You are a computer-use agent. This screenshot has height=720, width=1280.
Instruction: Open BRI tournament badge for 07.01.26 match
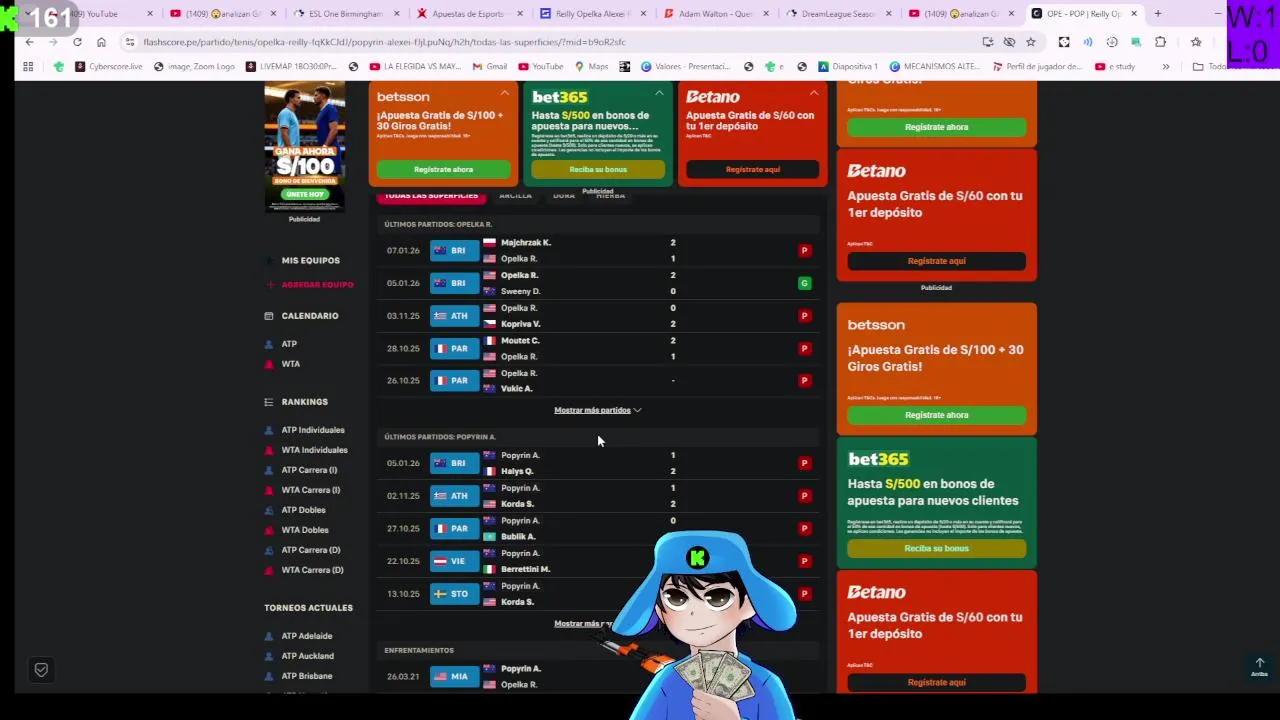[x=455, y=251]
